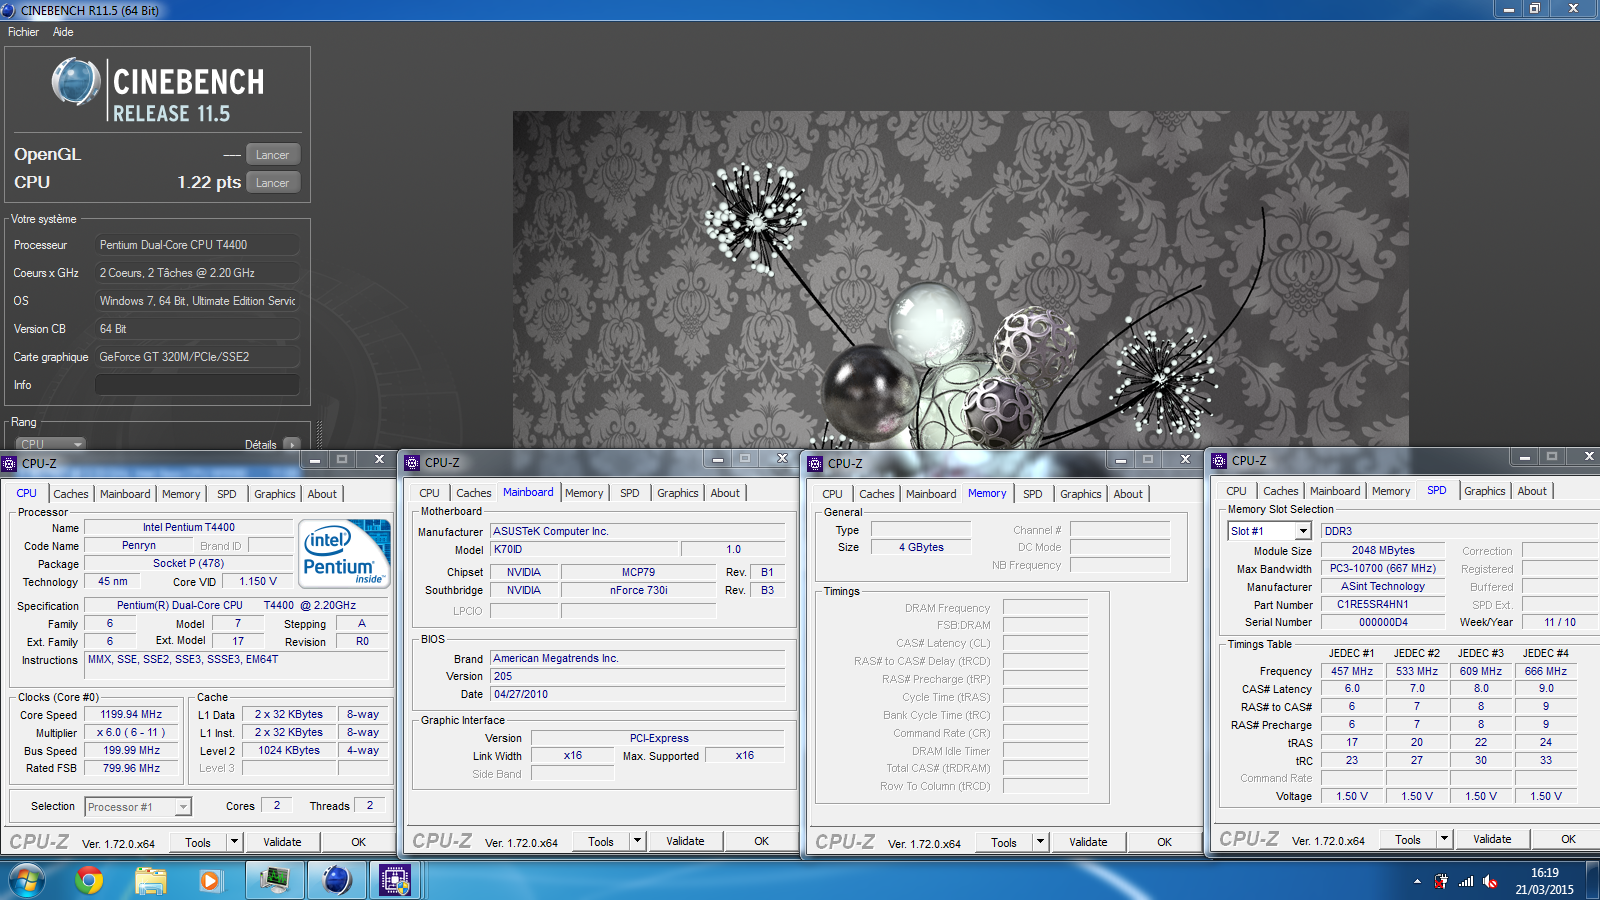The image size is (1600, 900).
Task: Click title icon of CPU-Z SPD-tab window
Action: 1219,461
